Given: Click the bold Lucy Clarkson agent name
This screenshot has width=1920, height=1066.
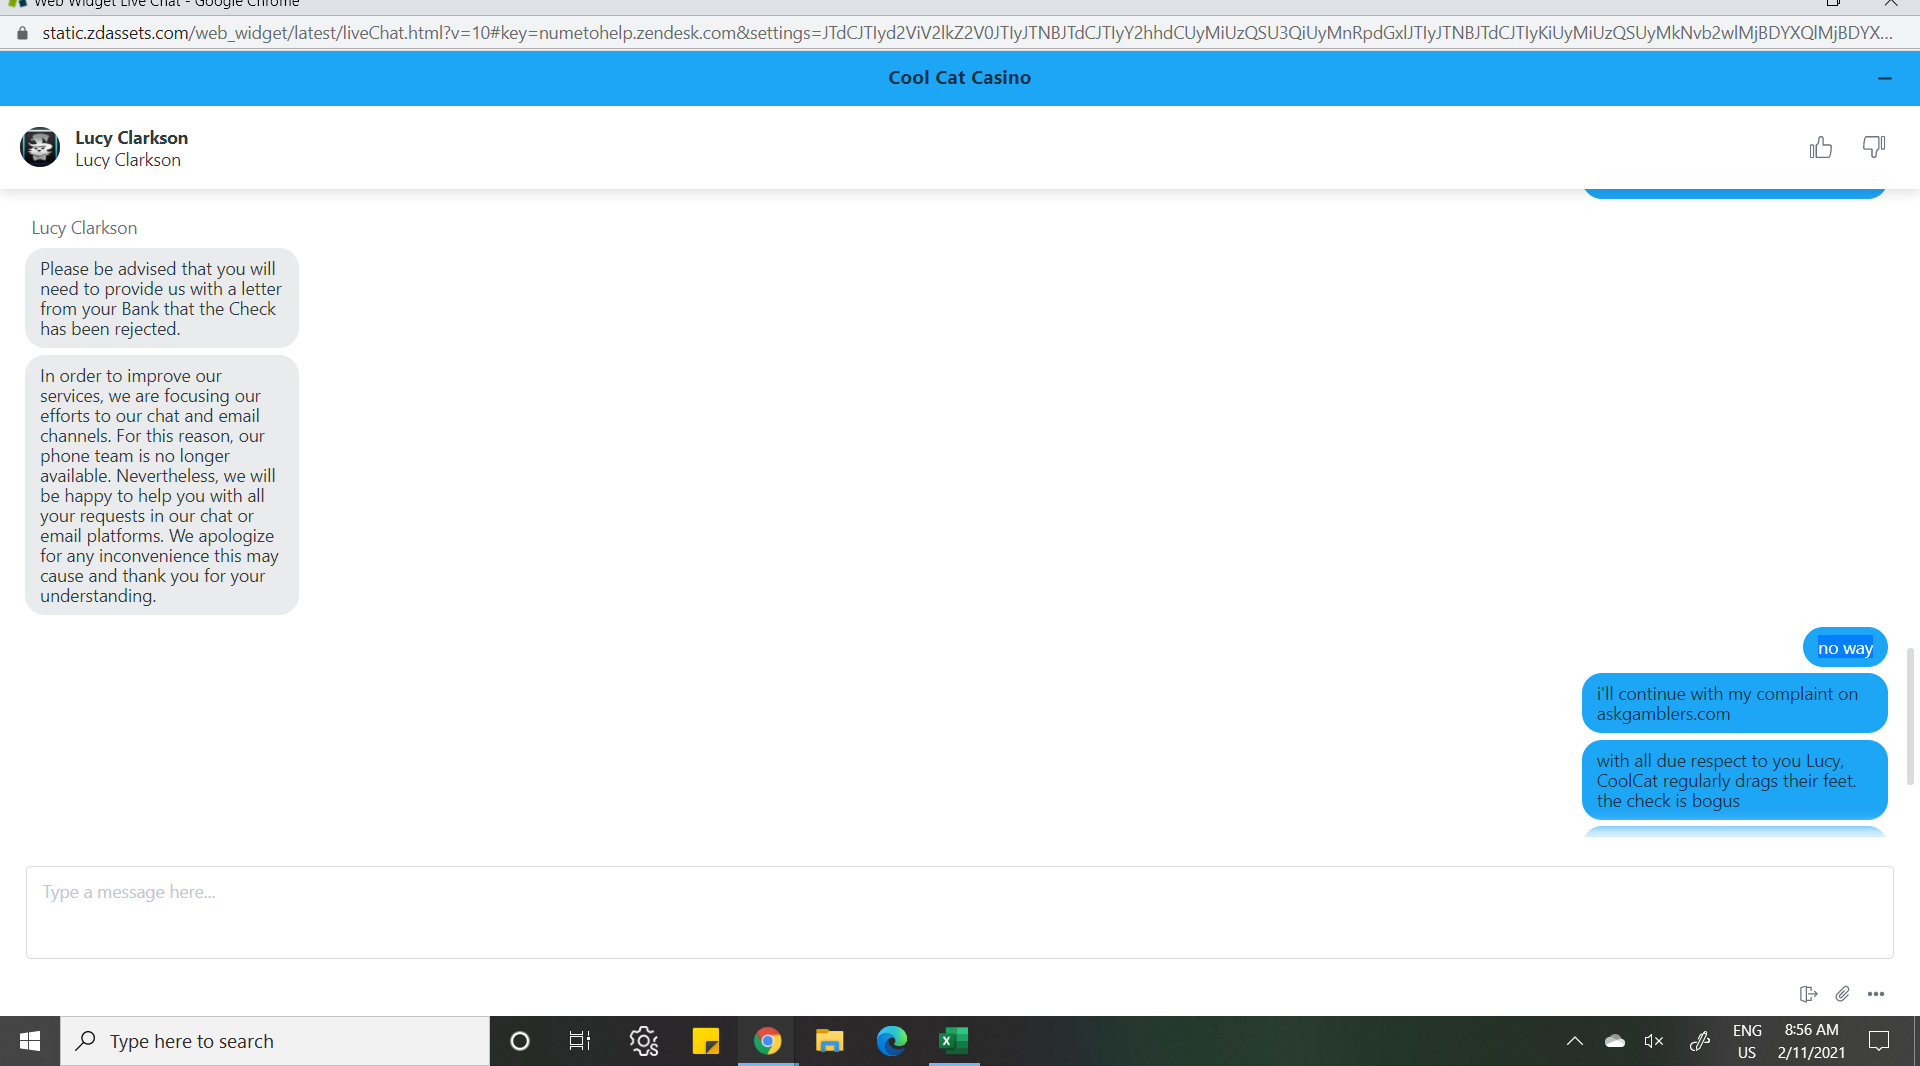Looking at the screenshot, I should pyautogui.click(x=131, y=137).
